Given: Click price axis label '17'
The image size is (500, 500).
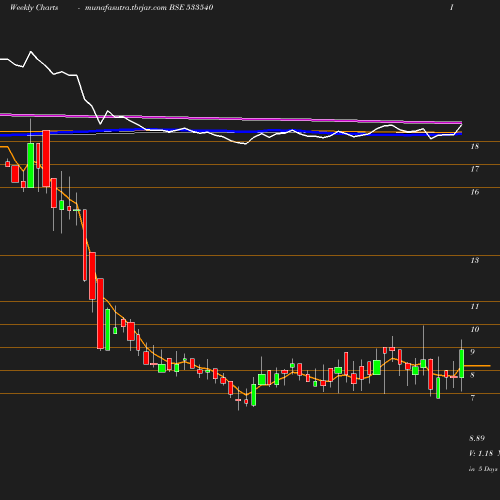Looking at the screenshot, I should pyautogui.click(x=475, y=169).
